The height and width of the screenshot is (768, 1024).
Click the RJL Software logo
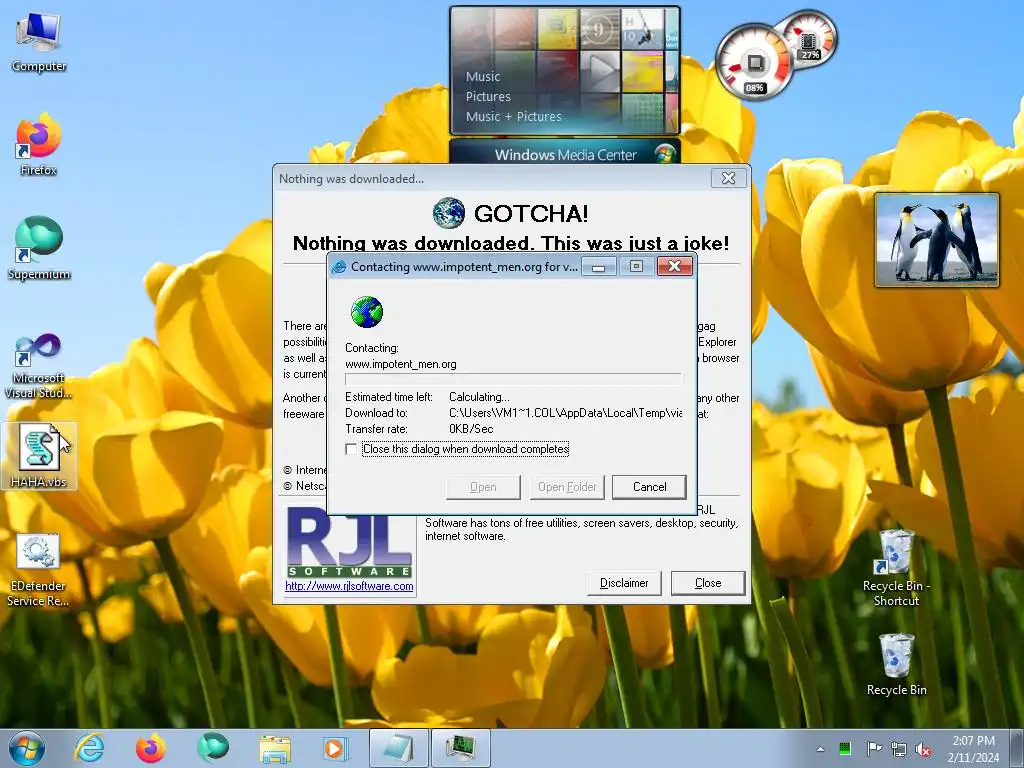(349, 541)
